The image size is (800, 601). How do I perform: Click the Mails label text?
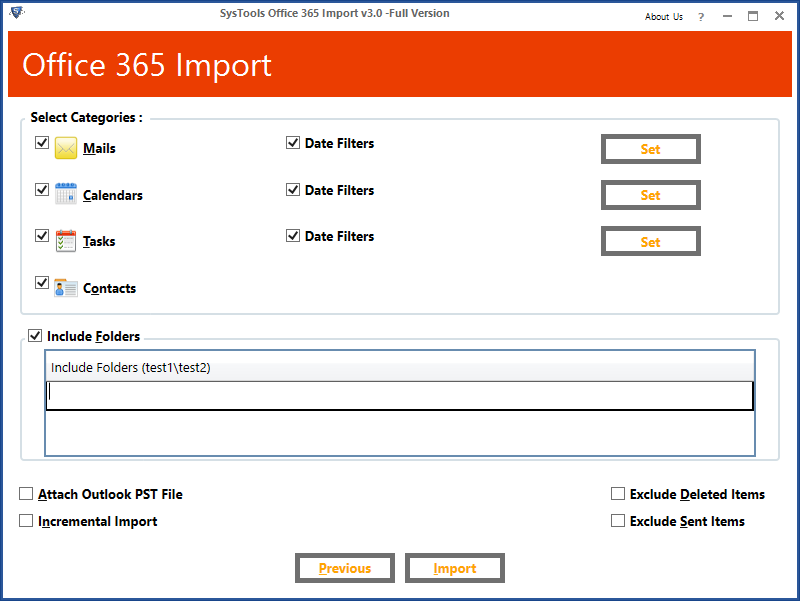[99, 148]
